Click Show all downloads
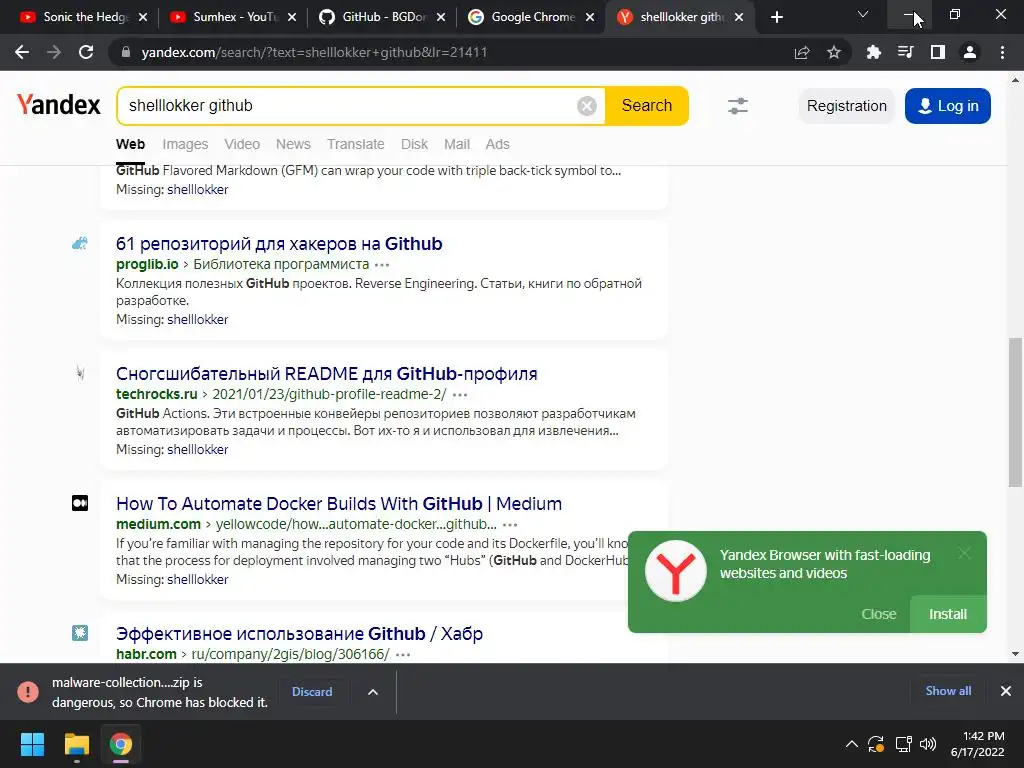Screen dimensions: 1024x768 pos(948,691)
